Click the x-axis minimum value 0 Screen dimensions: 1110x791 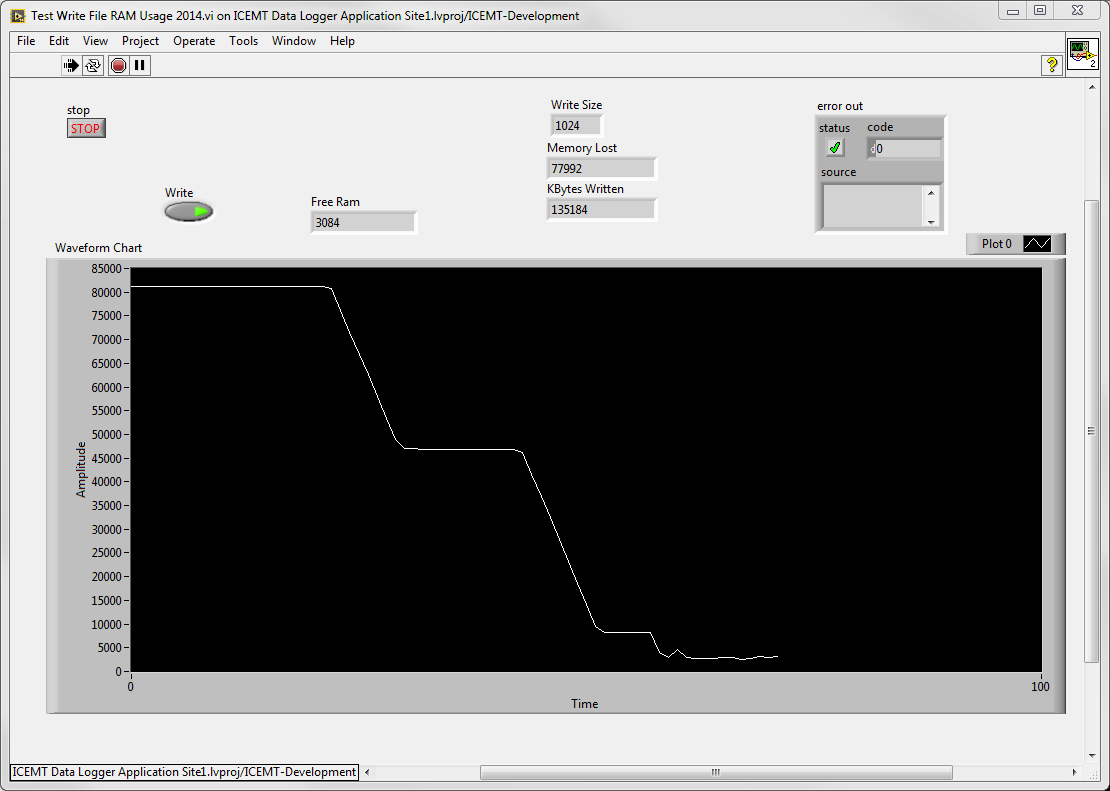coord(130,686)
